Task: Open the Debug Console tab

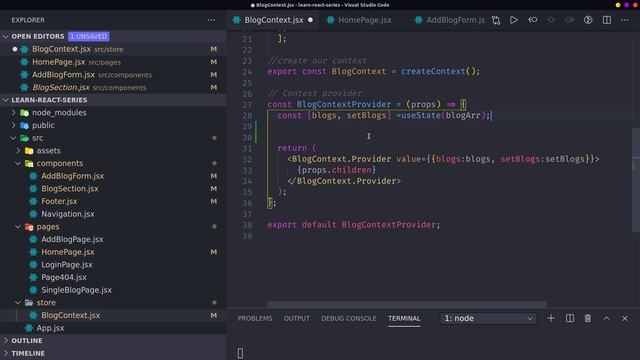Action: pyautogui.click(x=349, y=318)
